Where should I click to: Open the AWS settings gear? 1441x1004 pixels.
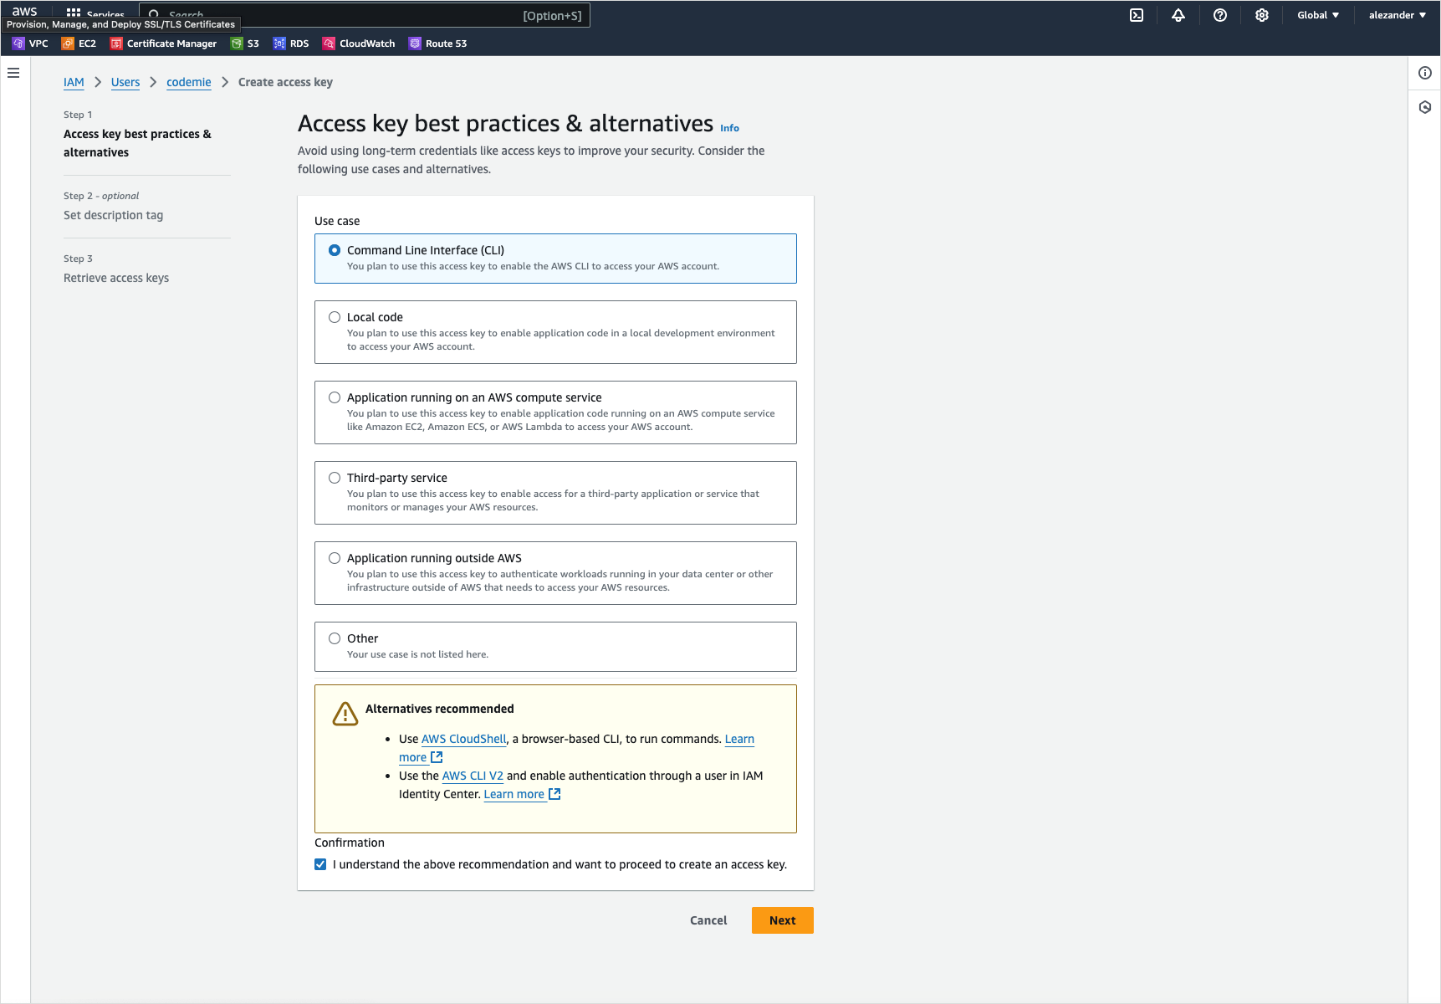(1261, 15)
